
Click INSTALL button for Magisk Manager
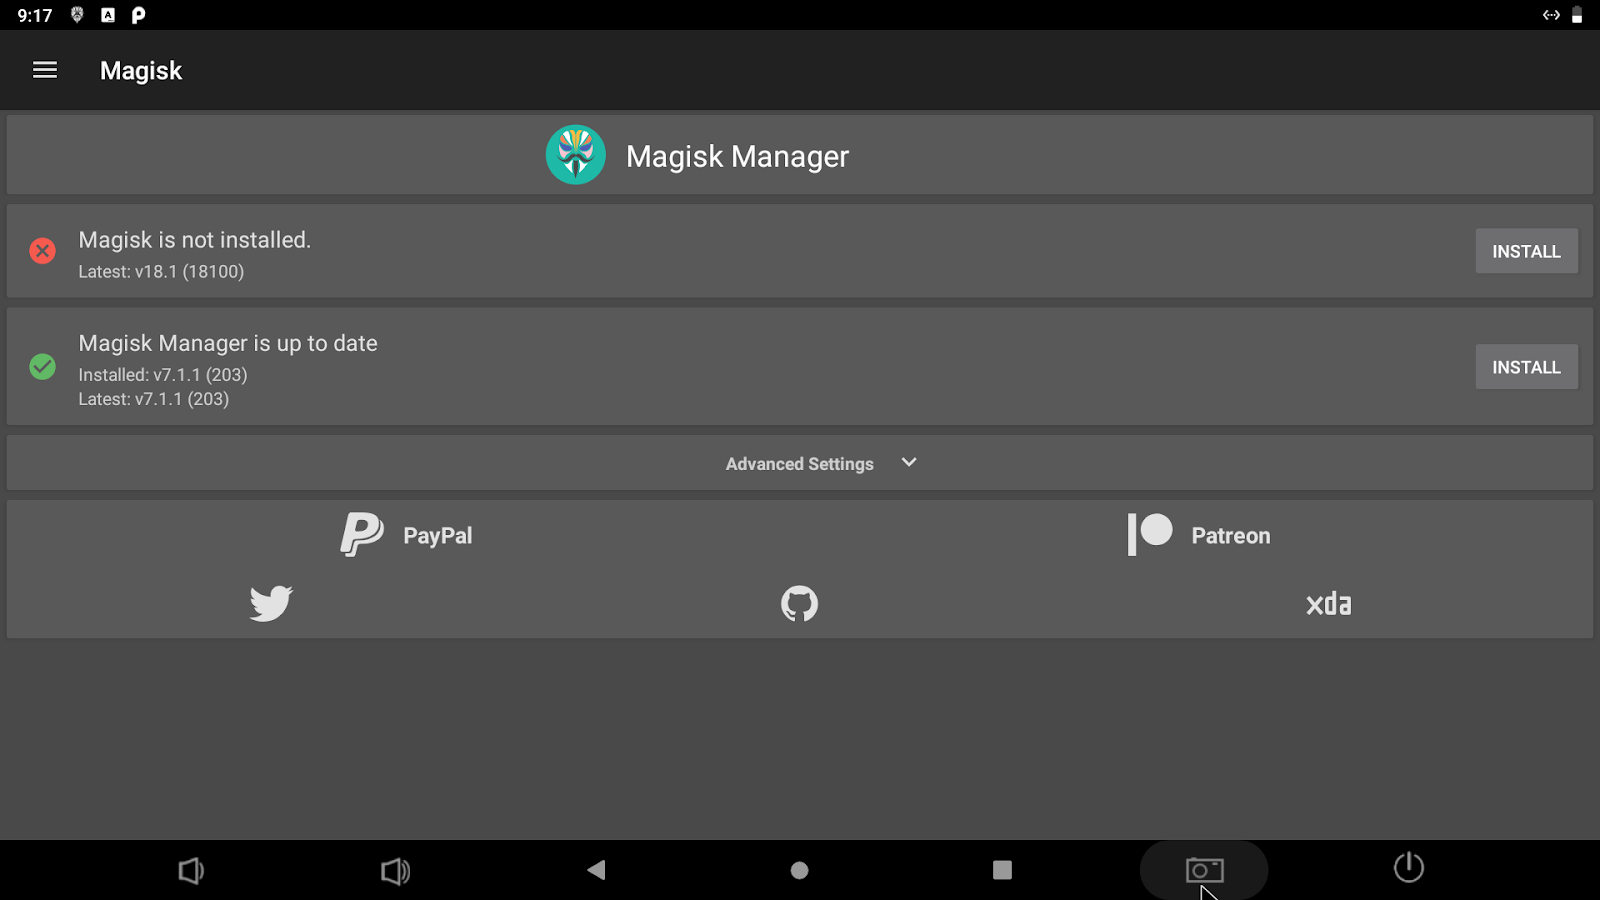tap(1526, 367)
